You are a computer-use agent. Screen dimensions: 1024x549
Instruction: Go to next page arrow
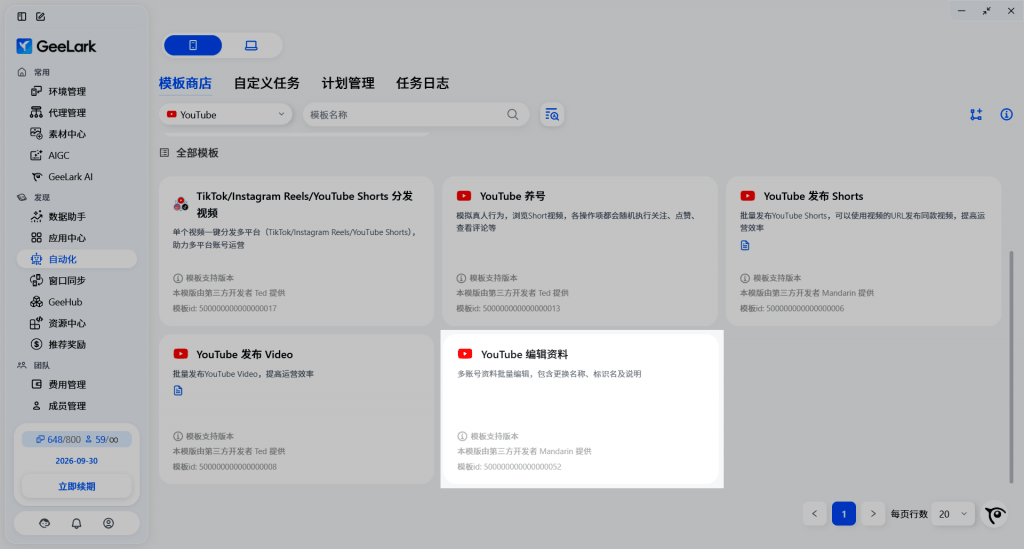coord(873,514)
